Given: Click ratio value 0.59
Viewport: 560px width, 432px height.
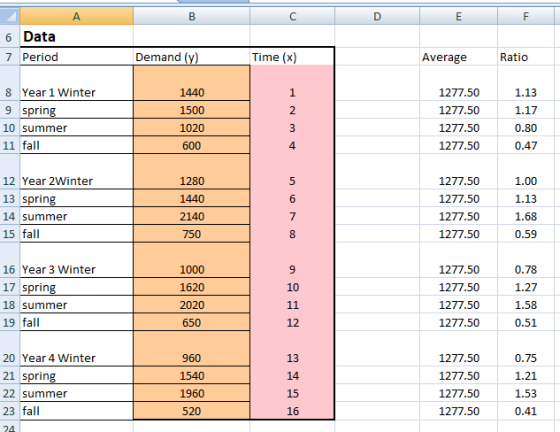Looking at the screenshot, I should pos(526,234).
